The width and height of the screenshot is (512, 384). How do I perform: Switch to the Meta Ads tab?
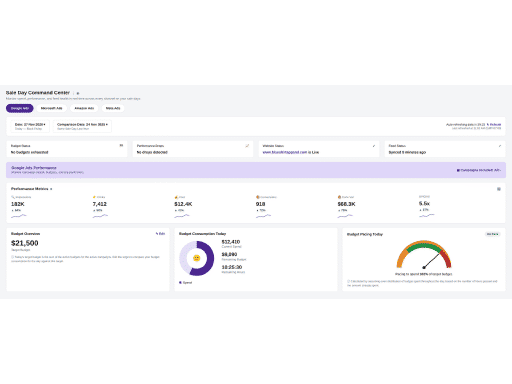[x=113, y=108]
